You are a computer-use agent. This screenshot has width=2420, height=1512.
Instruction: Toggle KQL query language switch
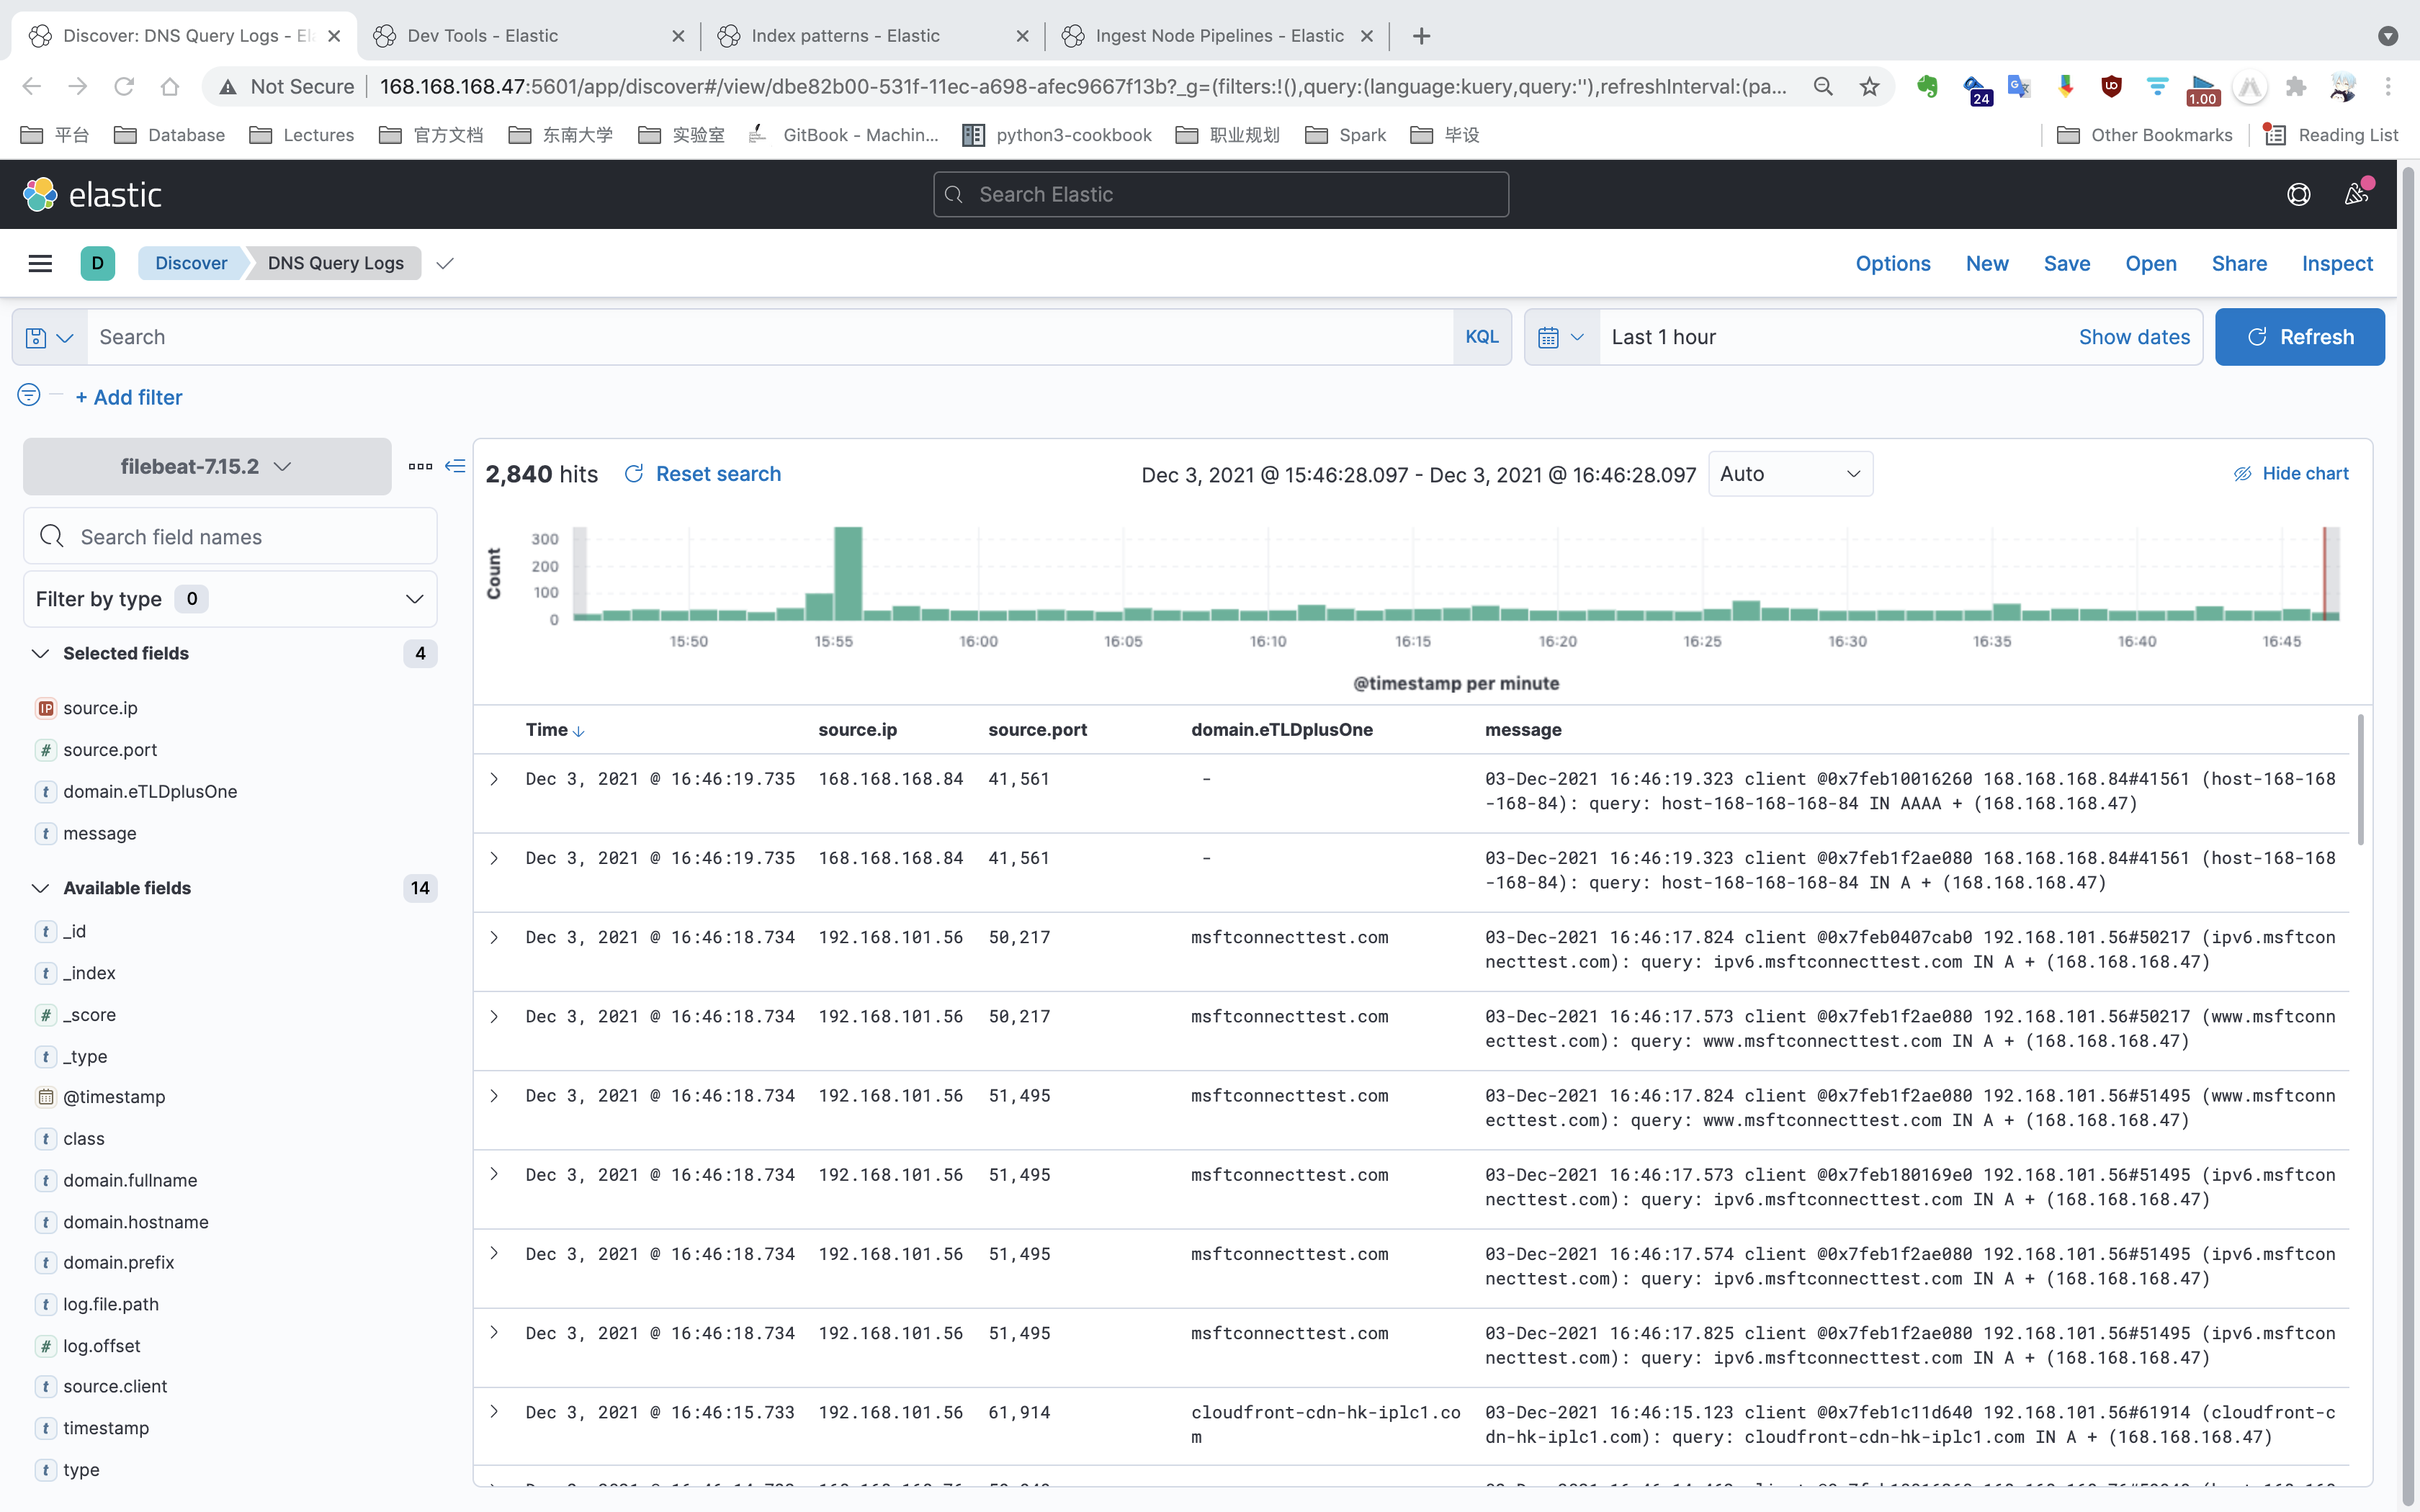click(x=1481, y=338)
